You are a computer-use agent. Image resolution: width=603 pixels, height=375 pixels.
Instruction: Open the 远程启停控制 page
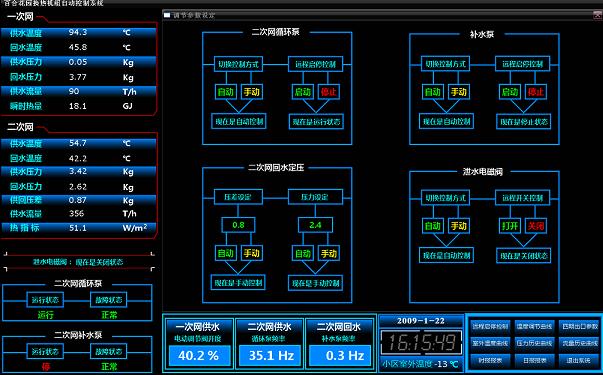click(490, 327)
